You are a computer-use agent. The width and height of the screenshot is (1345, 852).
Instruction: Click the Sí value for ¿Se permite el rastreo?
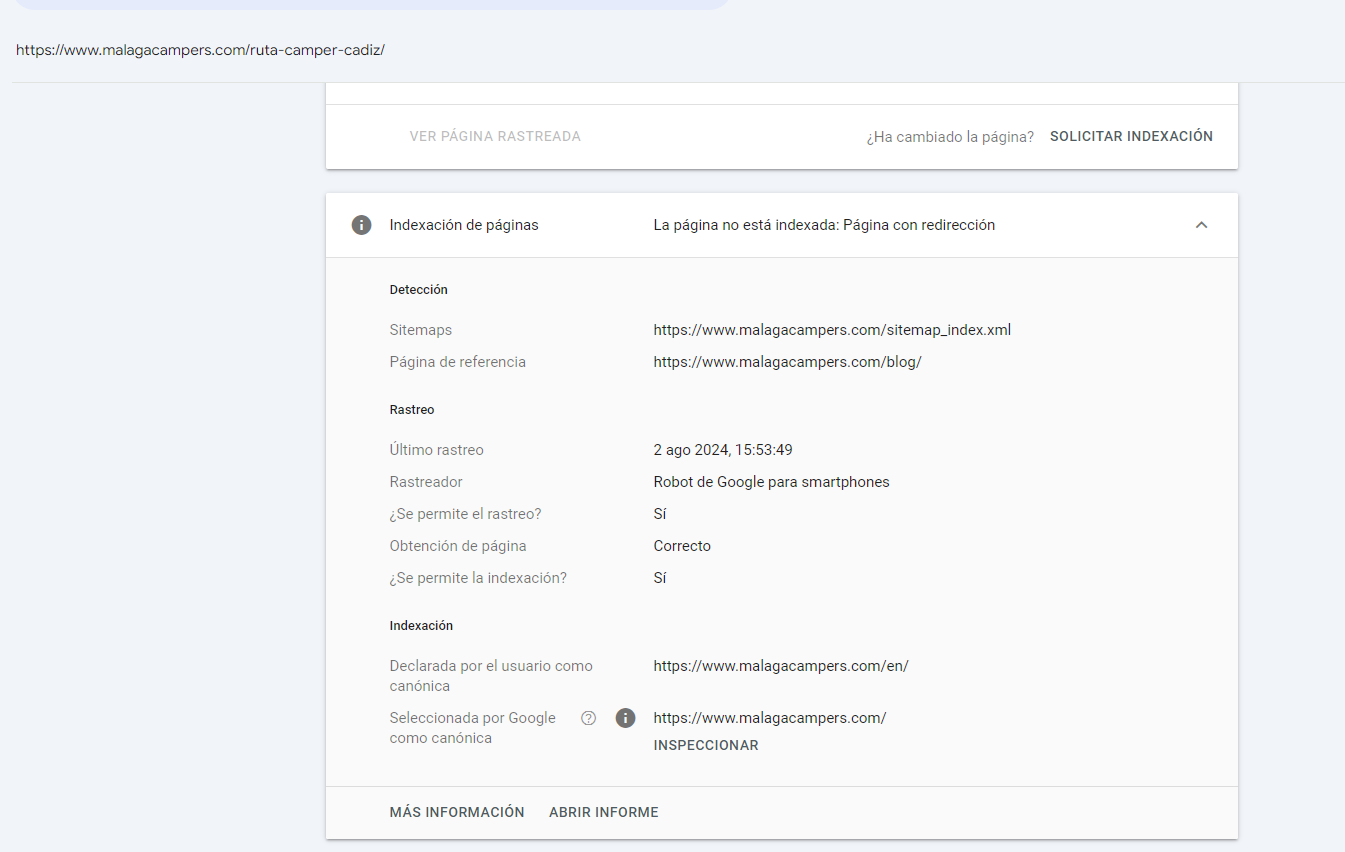(660, 514)
